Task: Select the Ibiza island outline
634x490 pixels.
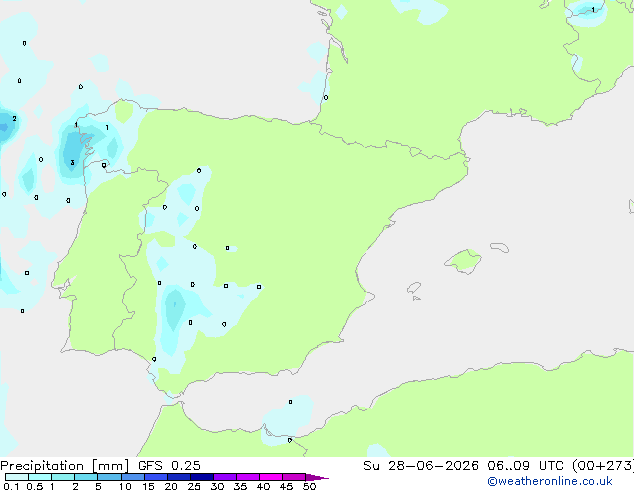Action: click(x=414, y=288)
